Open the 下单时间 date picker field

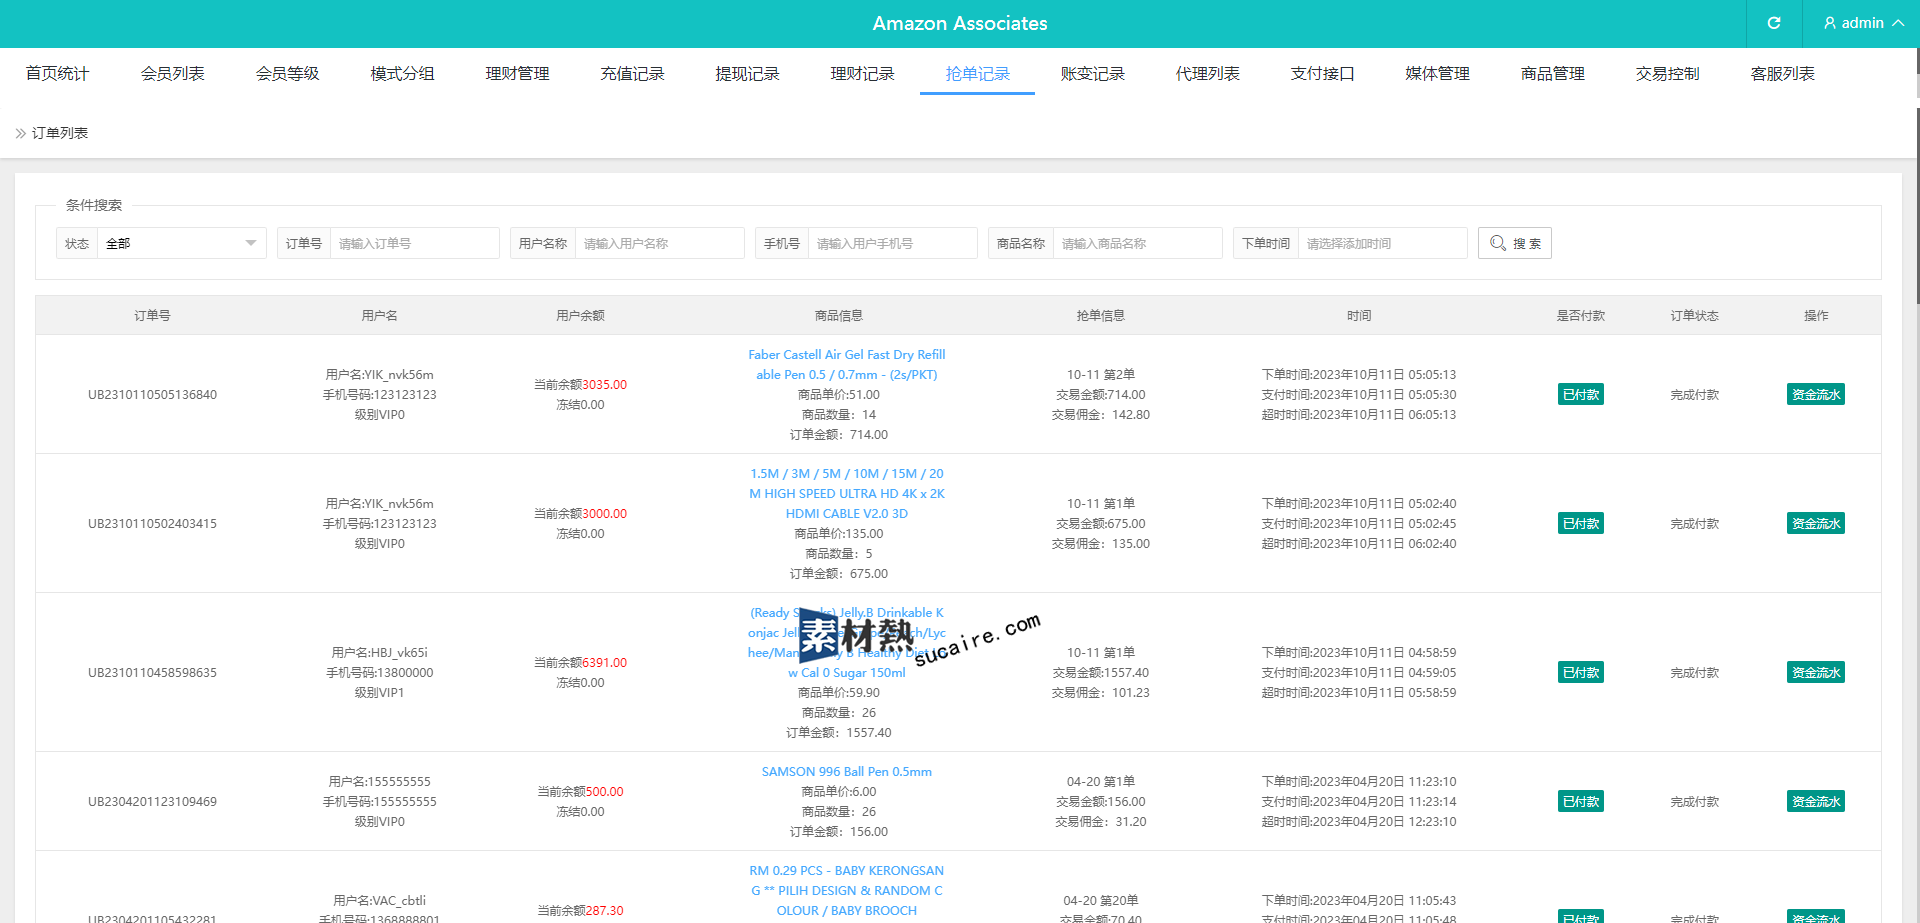click(x=1382, y=243)
